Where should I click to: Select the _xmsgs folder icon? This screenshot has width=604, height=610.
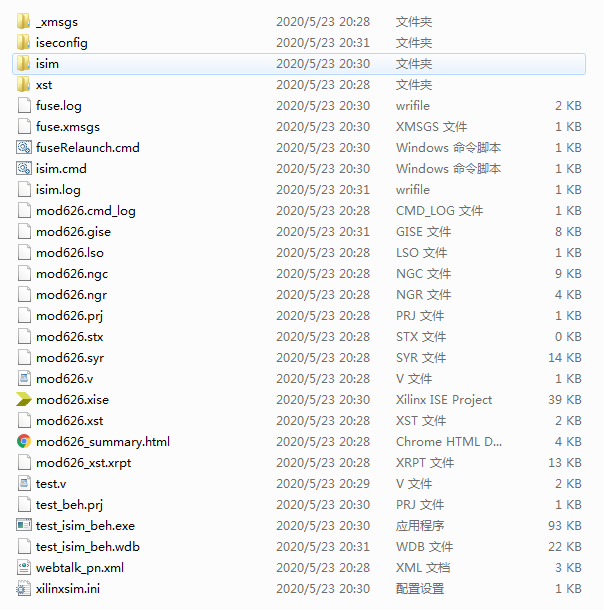23,21
